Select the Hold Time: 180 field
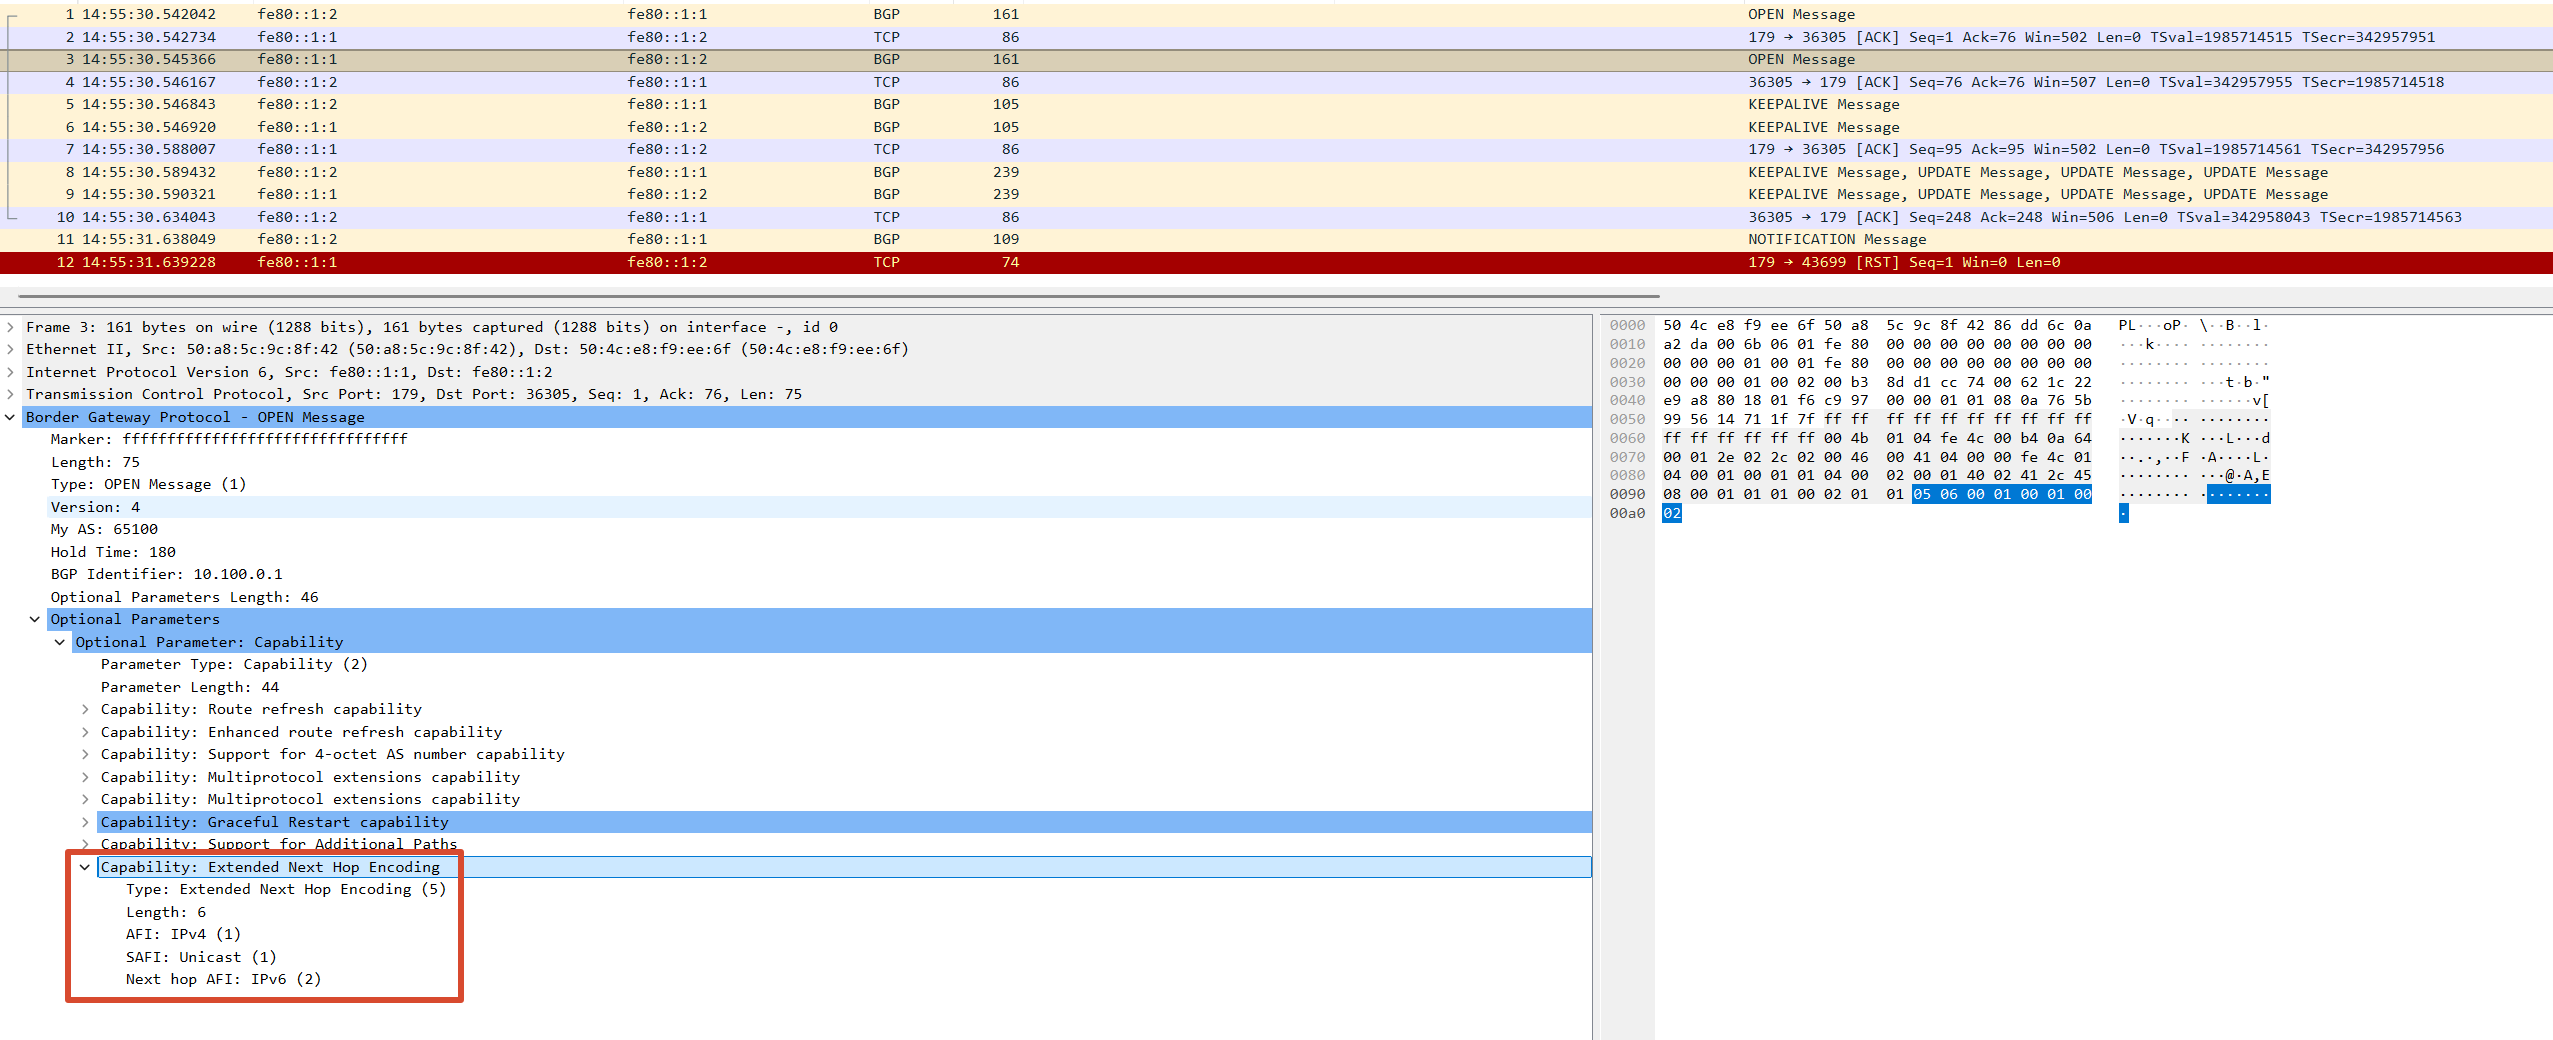Image resolution: width=2553 pixels, height=1040 pixels. click(113, 552)
